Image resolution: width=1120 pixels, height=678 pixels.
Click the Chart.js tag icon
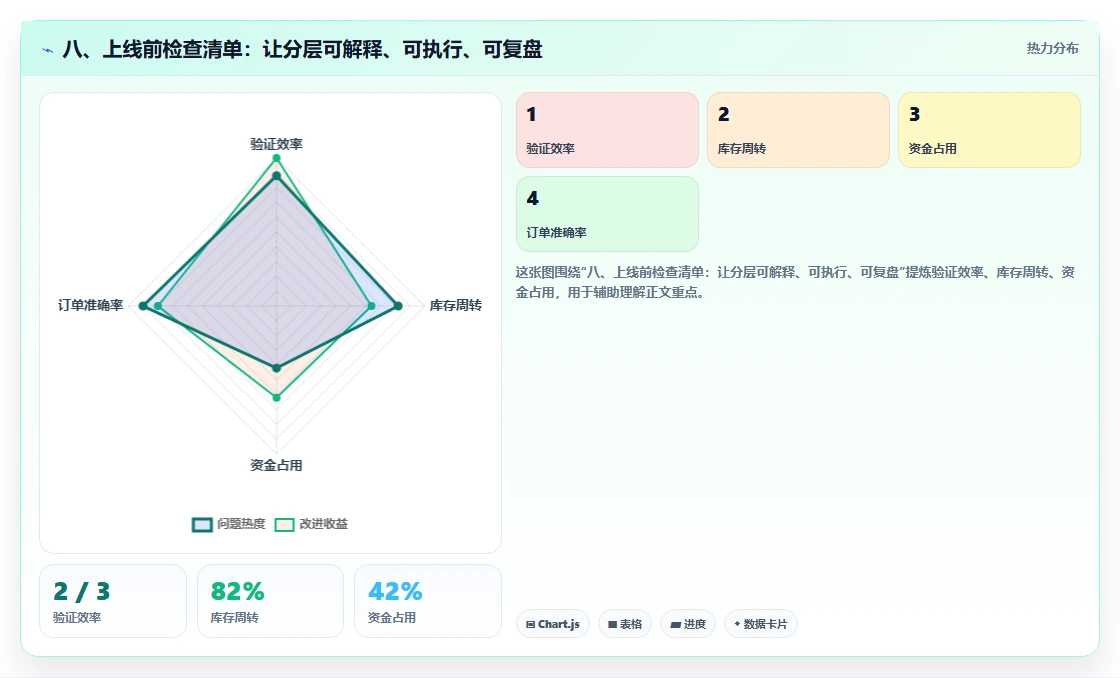tap(530, 624)
